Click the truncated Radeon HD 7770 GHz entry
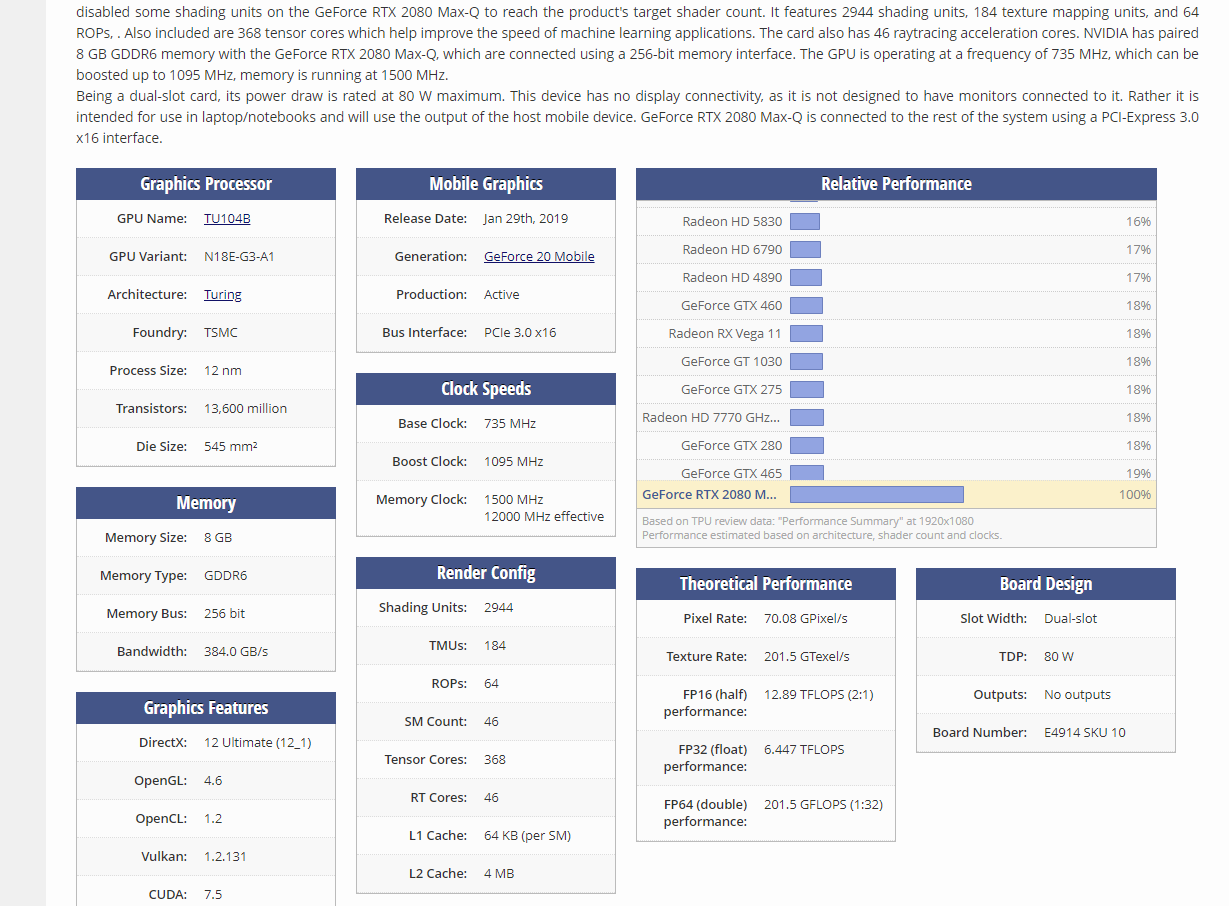The height and width of the screenshot is (906, 1229). pyautogui.click(x=711, y=418)
